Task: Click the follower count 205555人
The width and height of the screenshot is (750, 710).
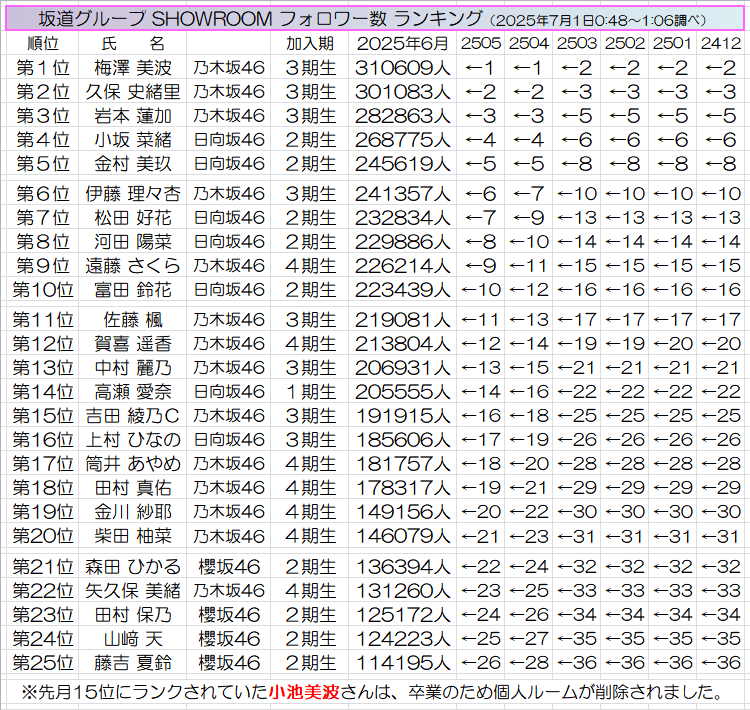Action: [402, 391]
